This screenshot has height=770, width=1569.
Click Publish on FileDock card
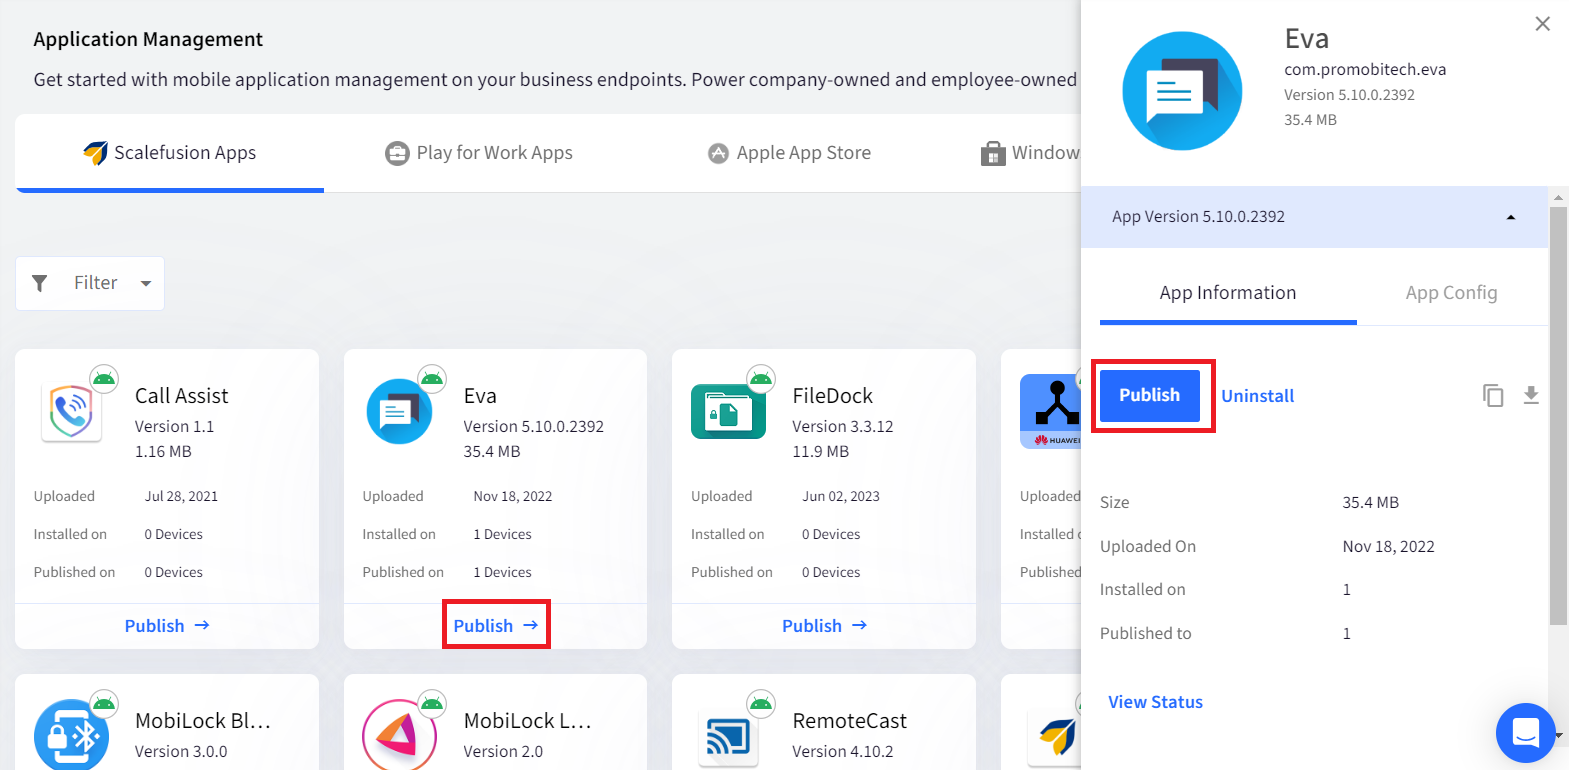click(x=824, y=626)
